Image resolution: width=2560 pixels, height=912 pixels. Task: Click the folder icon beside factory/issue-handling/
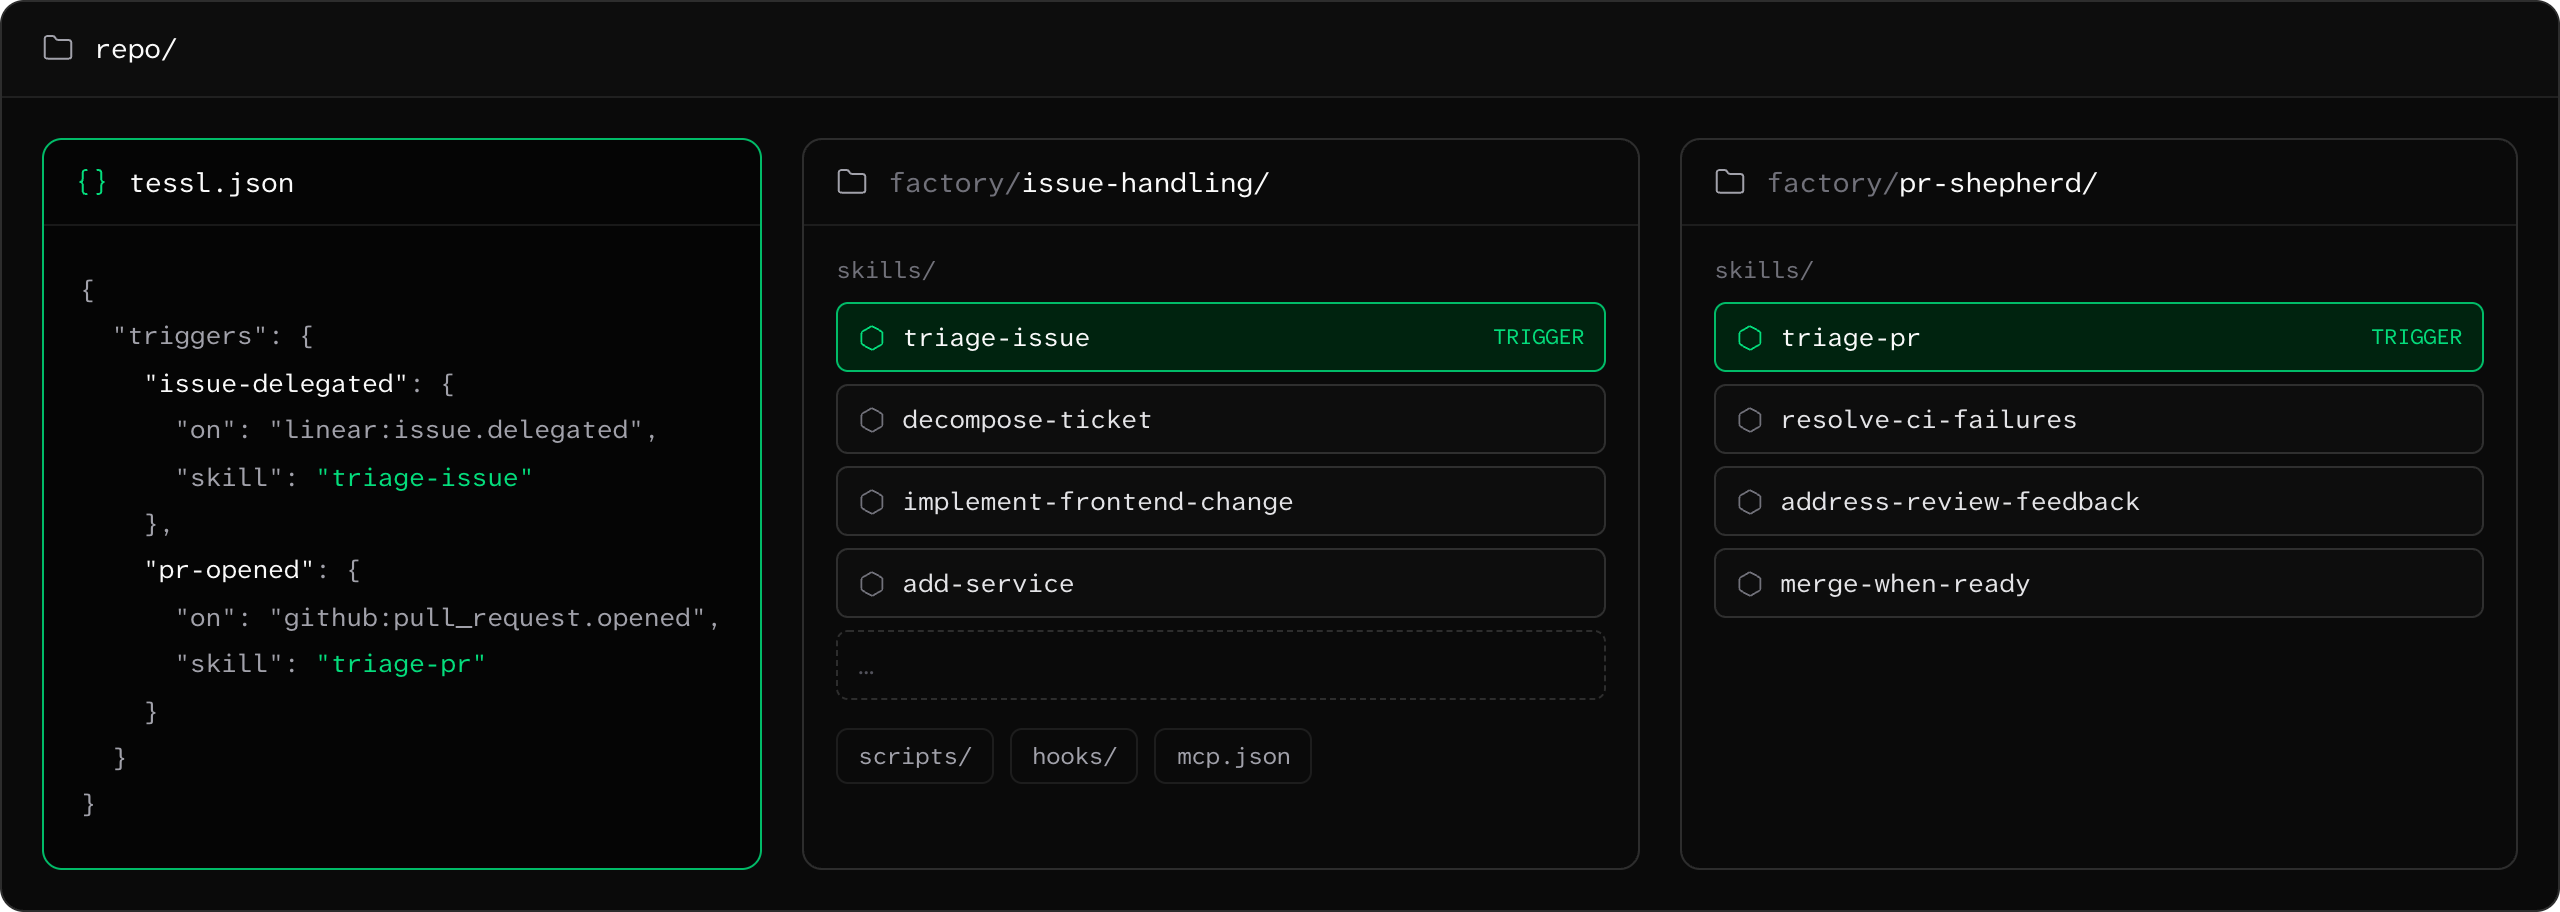[852, 182]
